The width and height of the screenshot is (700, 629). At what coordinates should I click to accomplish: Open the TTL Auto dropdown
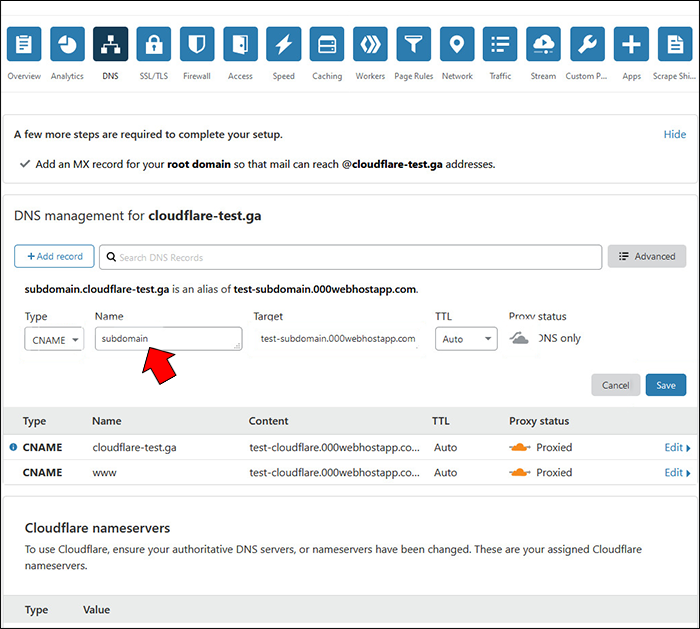pyautogui.click(x=466, y=339)
